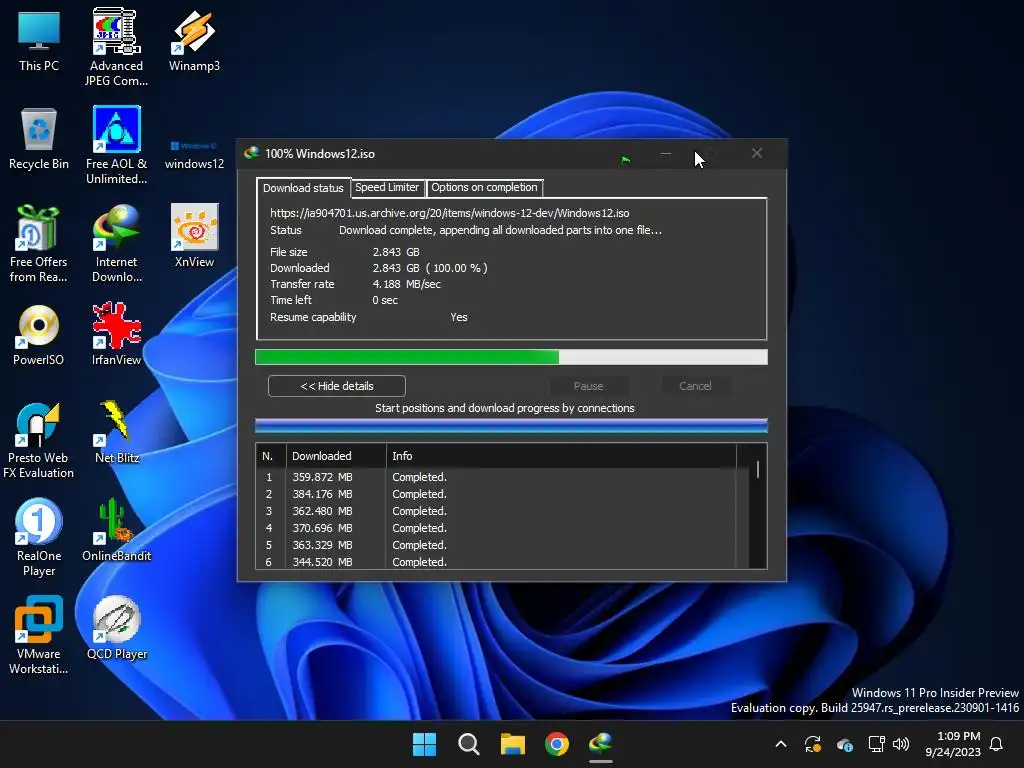The image size is (1024, 768).
Task: Click the Cancel button
Action: point(696,386)
